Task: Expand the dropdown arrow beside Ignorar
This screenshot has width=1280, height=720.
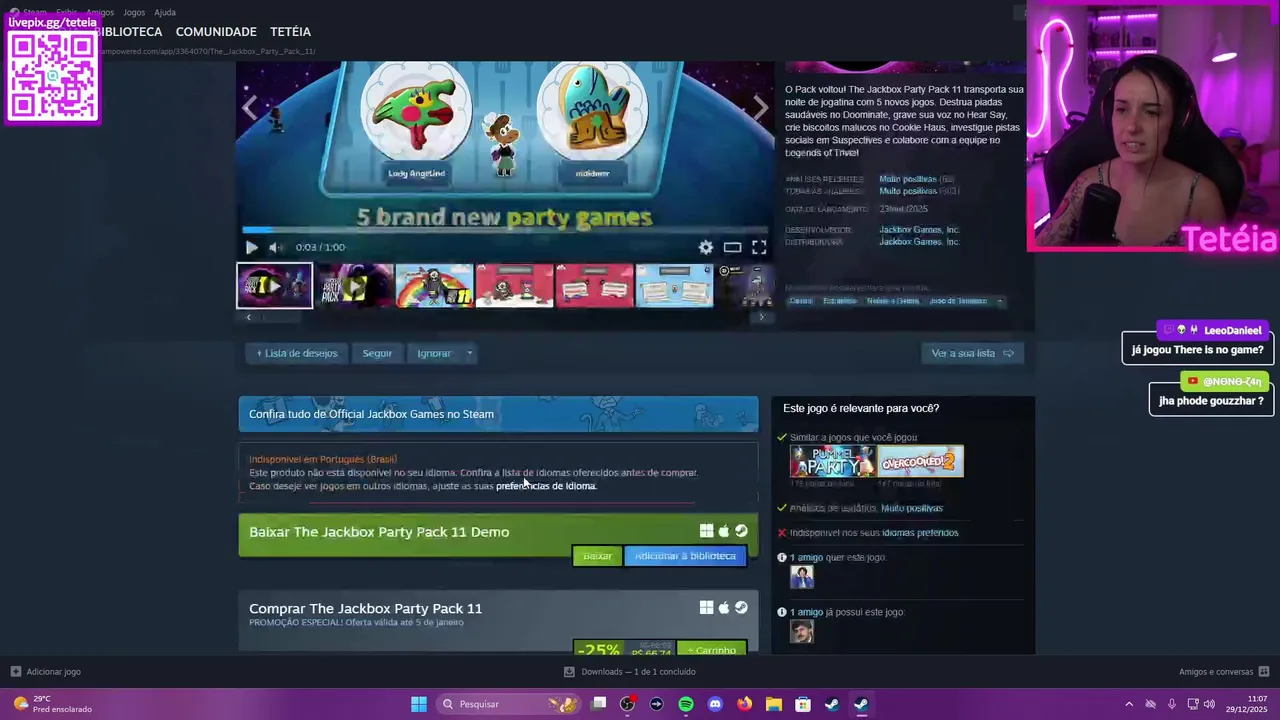Action: tap(468, 353)
